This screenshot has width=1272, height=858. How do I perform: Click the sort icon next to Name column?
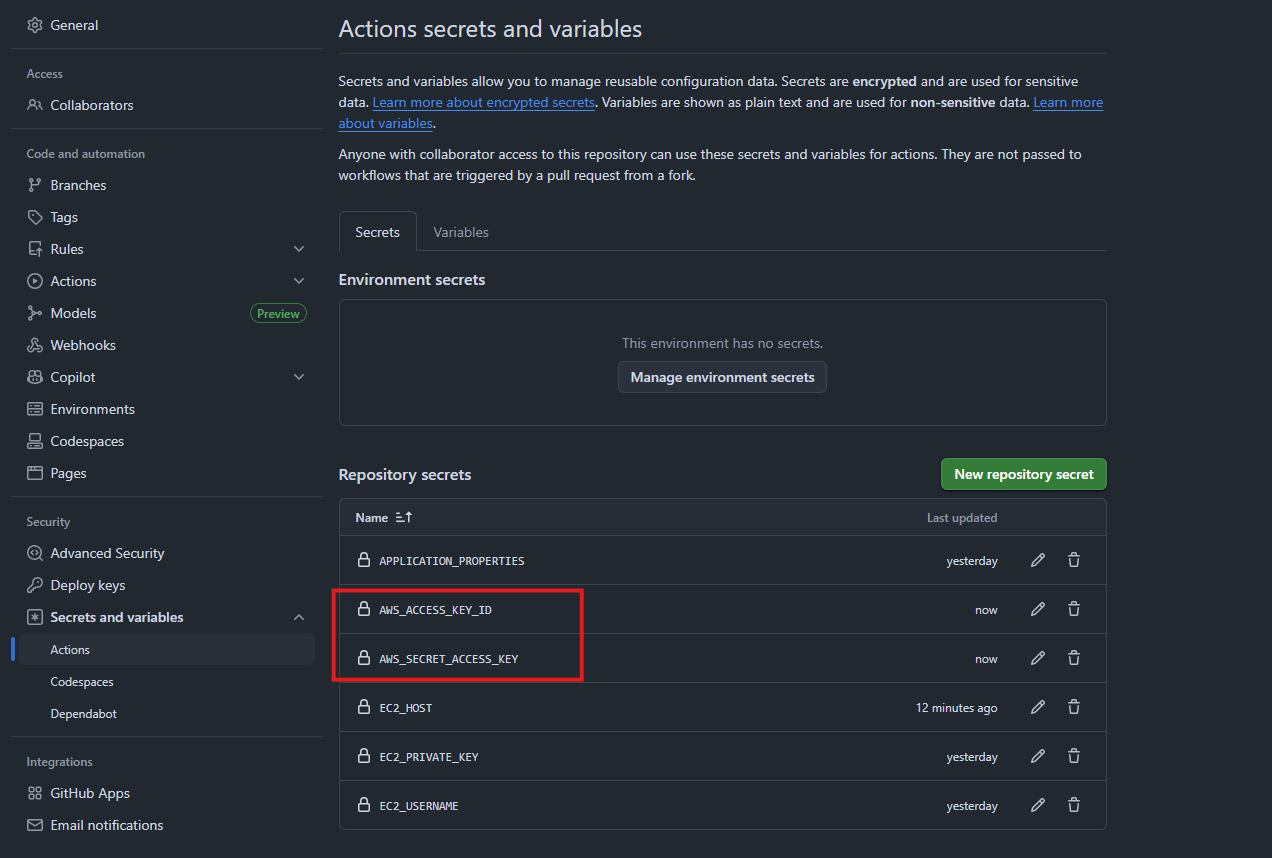coord(404,518)
